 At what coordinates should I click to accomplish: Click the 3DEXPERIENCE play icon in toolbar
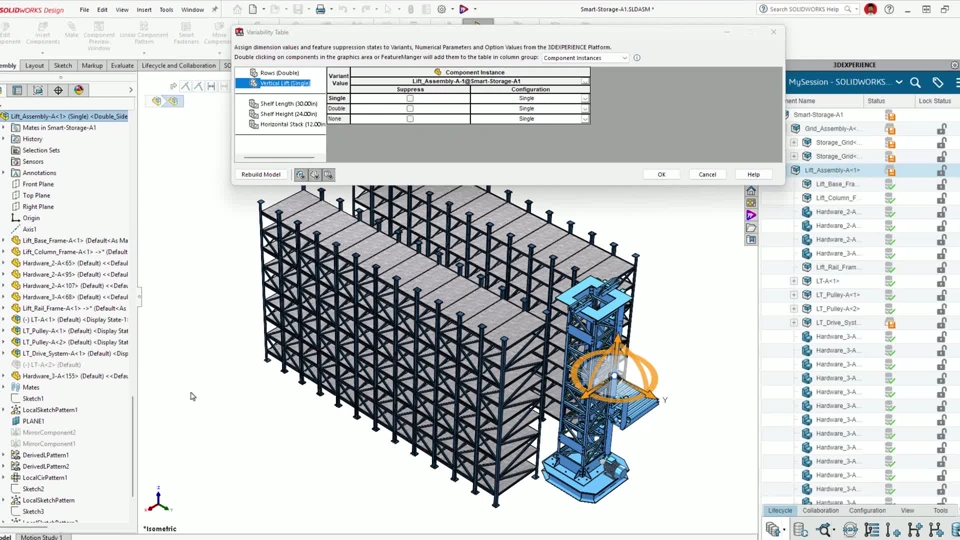tap(463, 9)
